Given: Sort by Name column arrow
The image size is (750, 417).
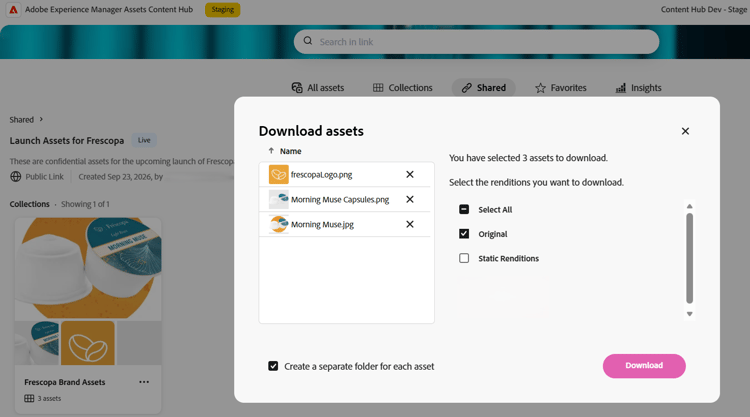Looking at the screenshot, I should (271, 151).
